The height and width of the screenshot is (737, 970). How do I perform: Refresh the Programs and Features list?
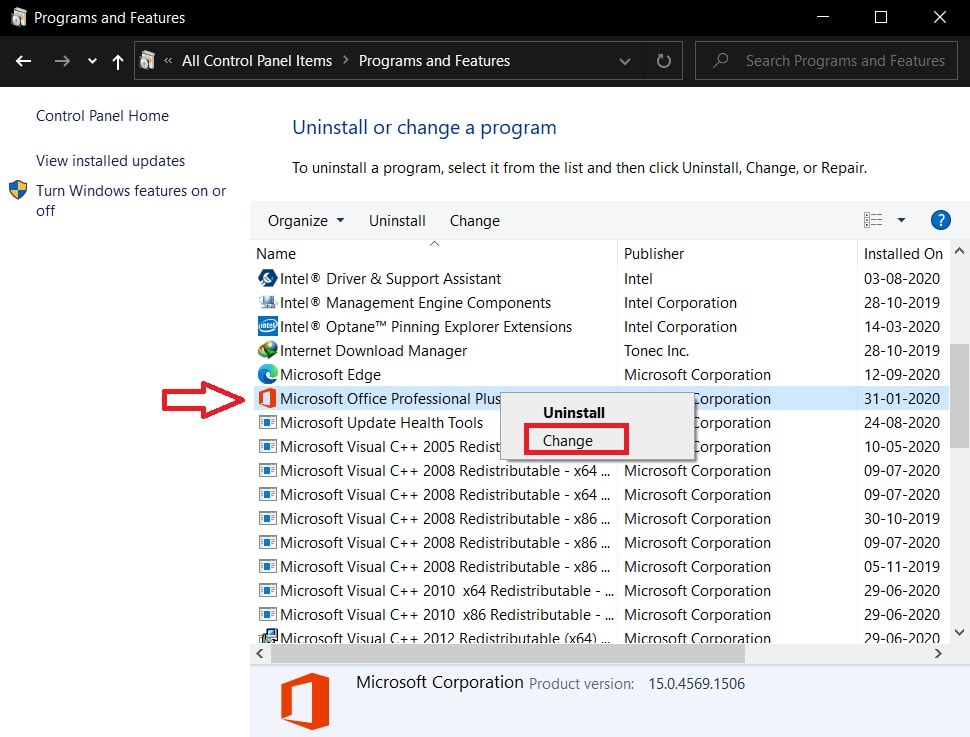tap(663, 61)
